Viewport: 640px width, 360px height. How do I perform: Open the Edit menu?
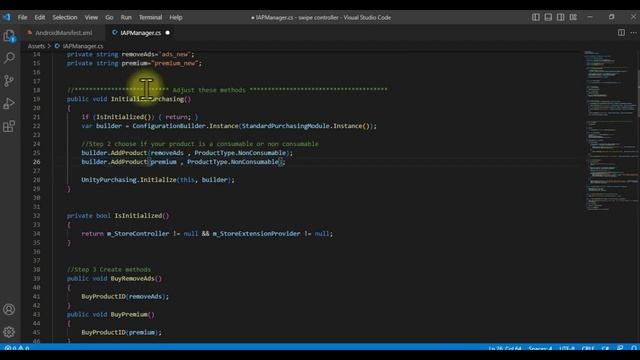pyautogui.click(x=40, y=18)
